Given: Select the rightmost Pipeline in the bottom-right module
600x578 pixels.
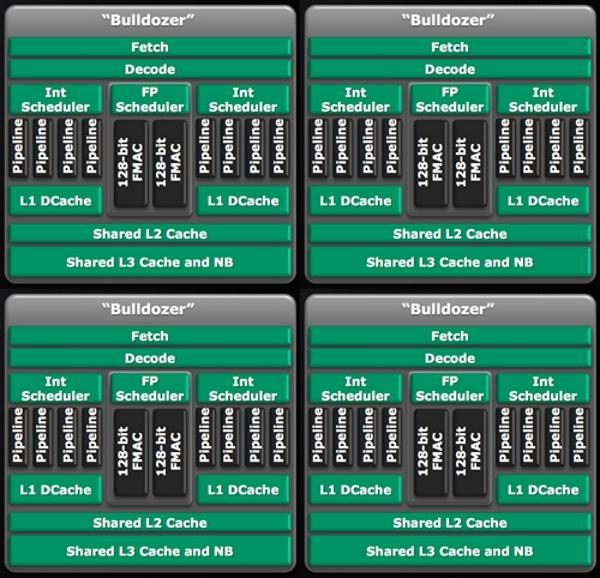Looking at the screenshot, I should [x=580, y=437].
